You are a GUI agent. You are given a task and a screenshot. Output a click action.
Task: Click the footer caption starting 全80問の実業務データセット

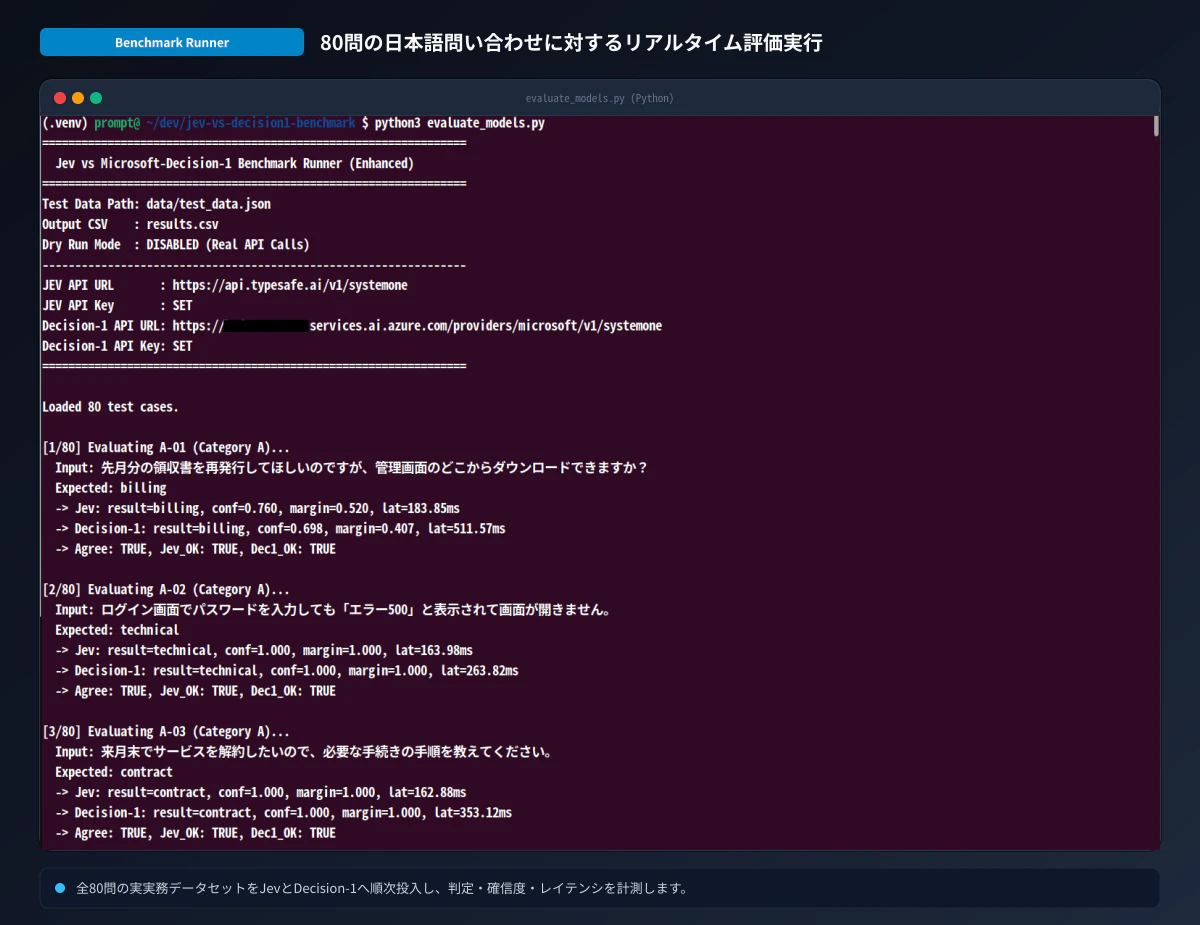pyautogui.click(x=382, y=888)
